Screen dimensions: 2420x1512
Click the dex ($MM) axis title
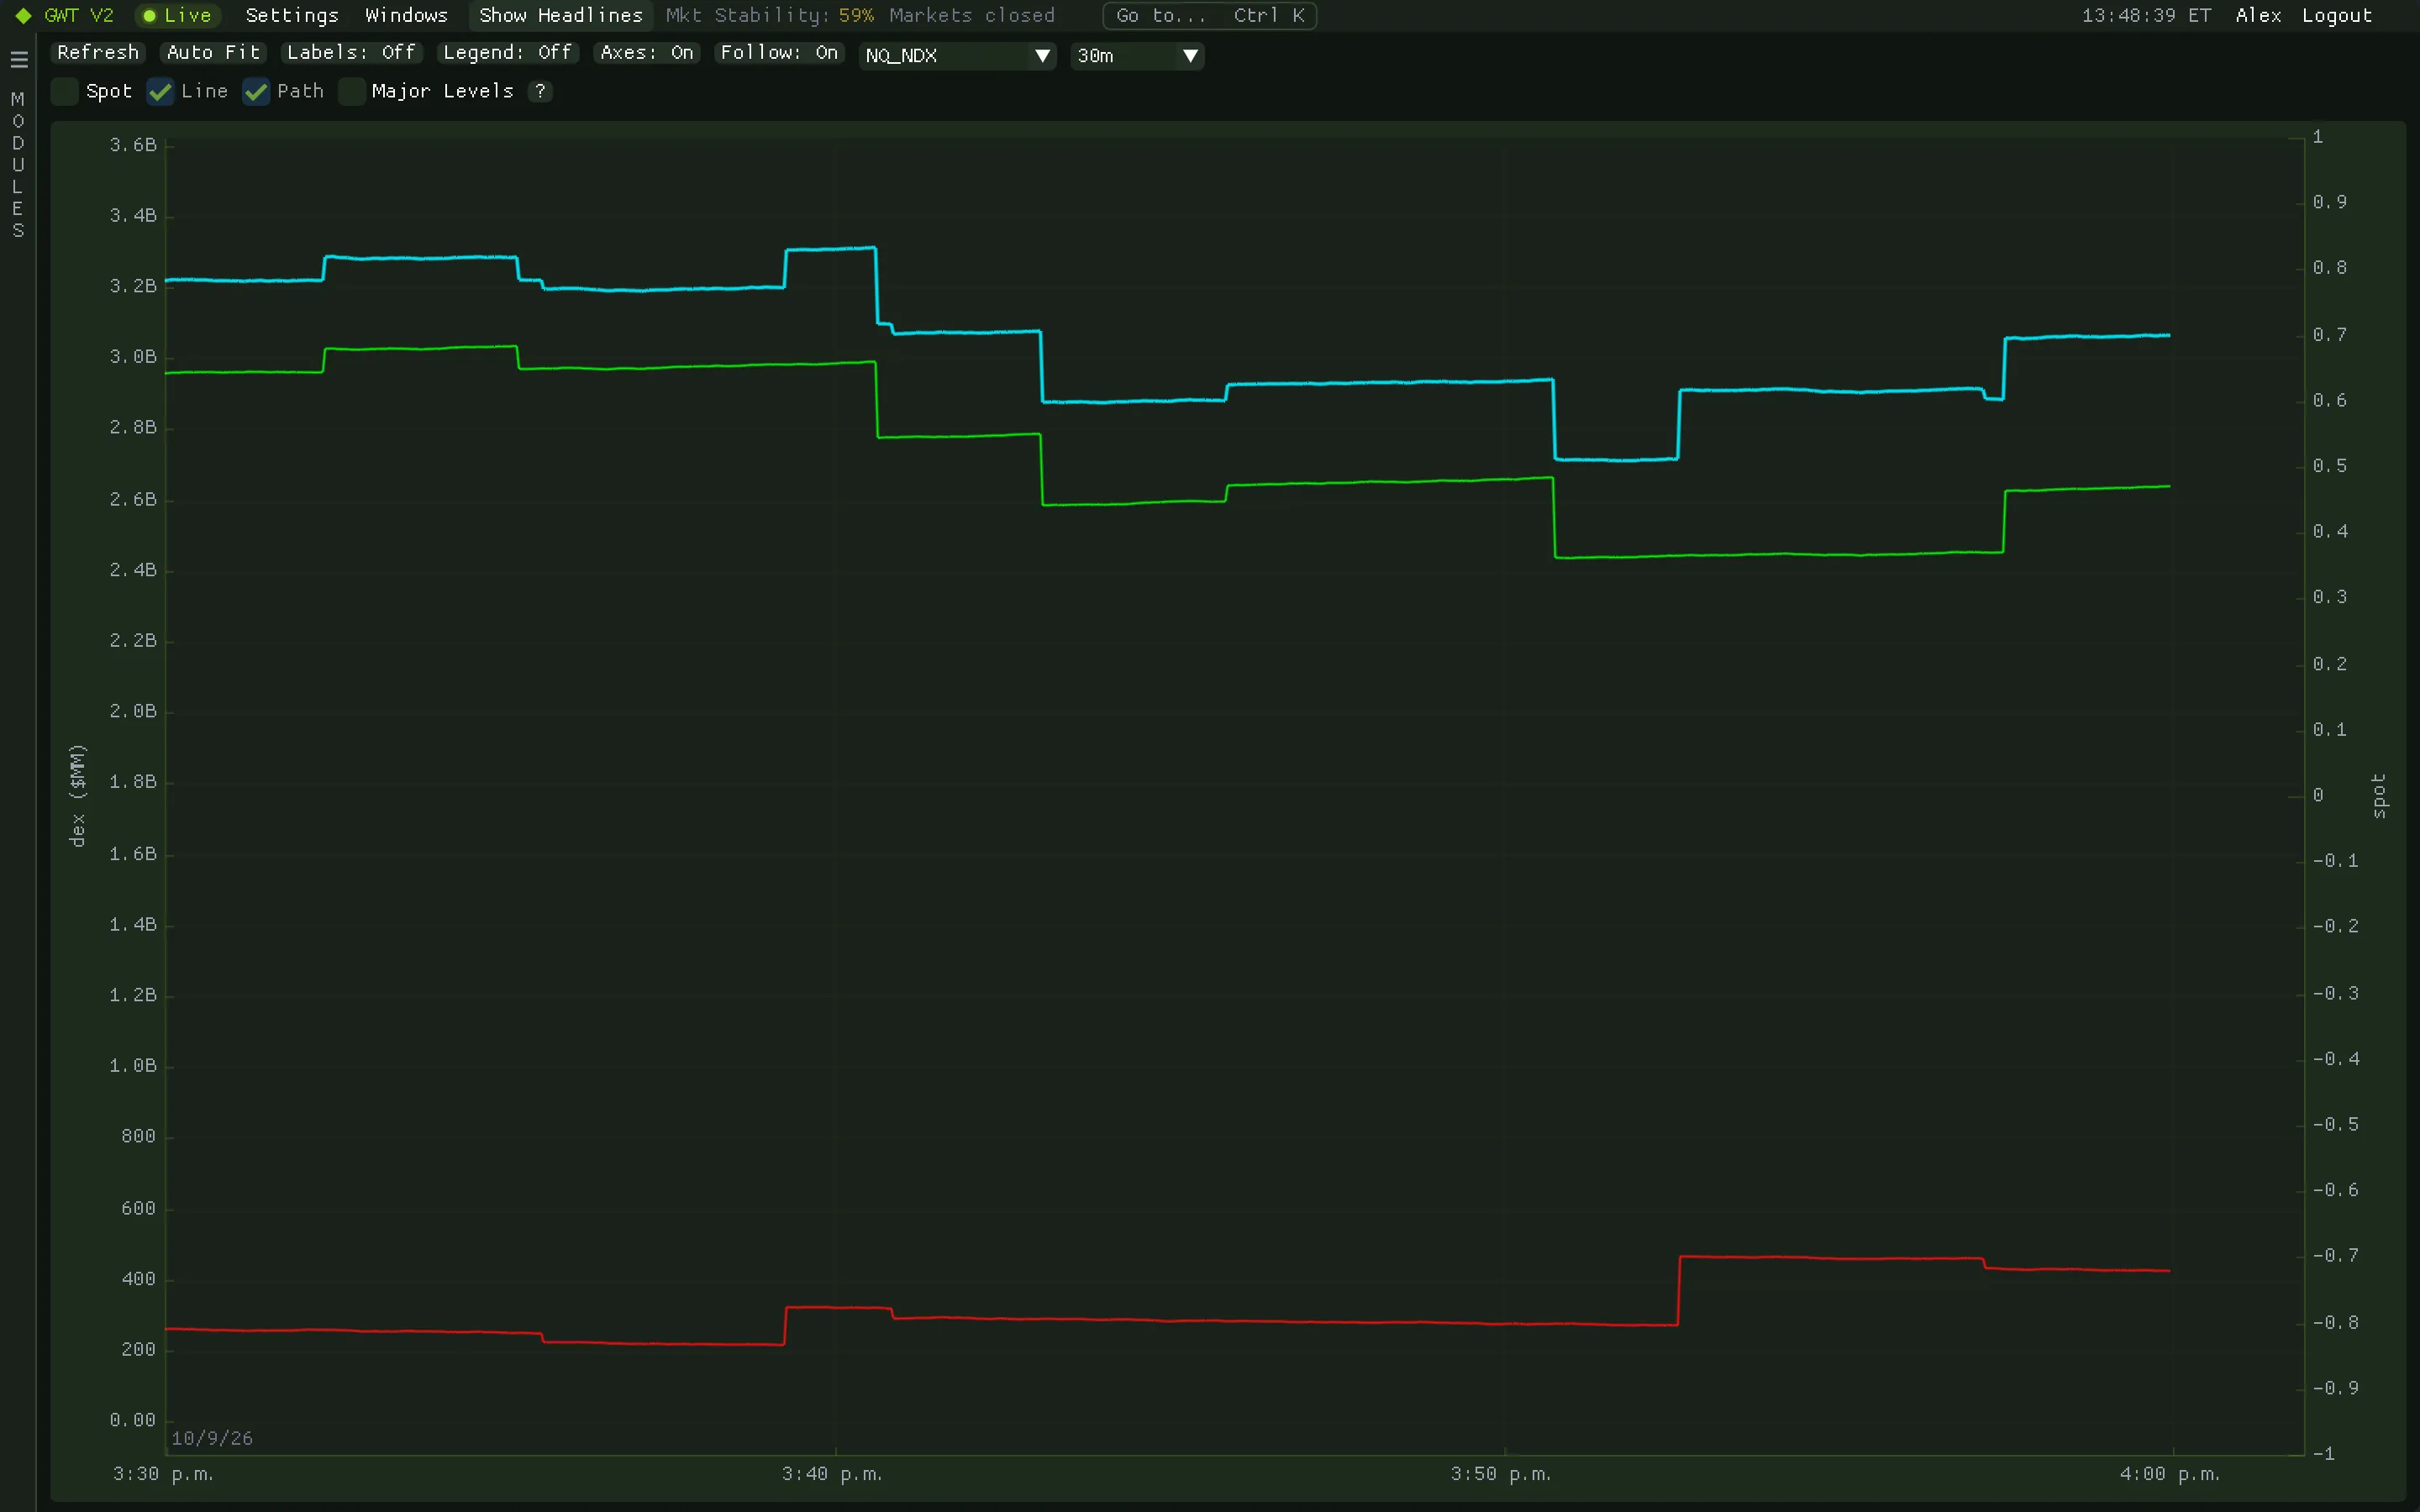coord(78,795)
